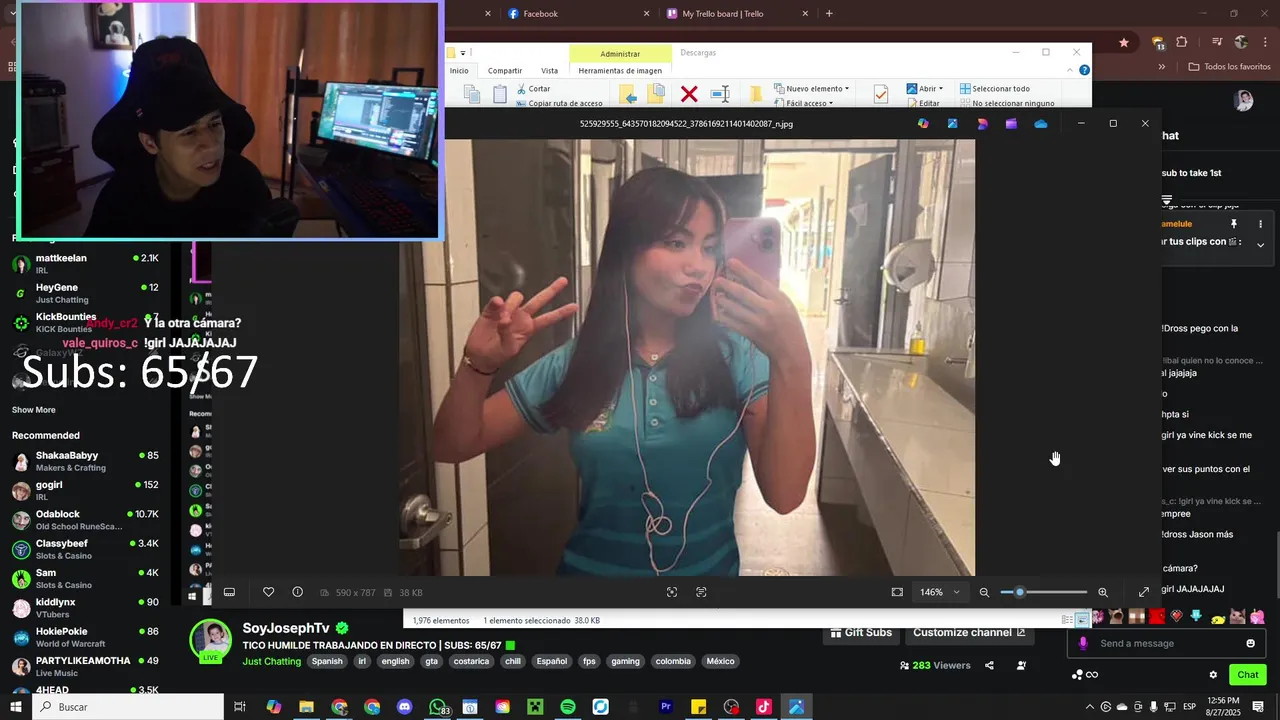The image size is (1280, 720).
Task: Switch to the Vista ribbon tab
Action: pyautogui.click(x=550, y=70)
